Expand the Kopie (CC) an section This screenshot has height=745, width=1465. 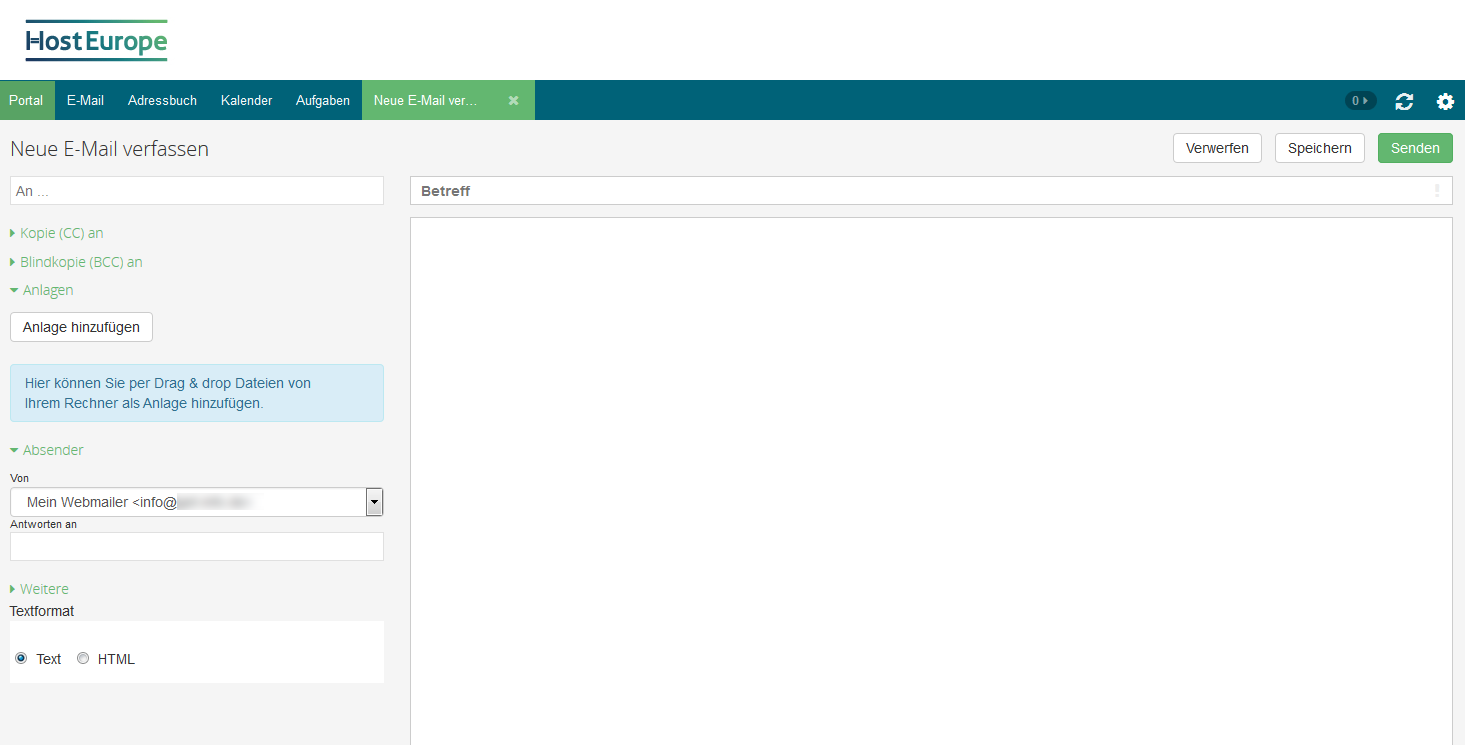point(56,232)
